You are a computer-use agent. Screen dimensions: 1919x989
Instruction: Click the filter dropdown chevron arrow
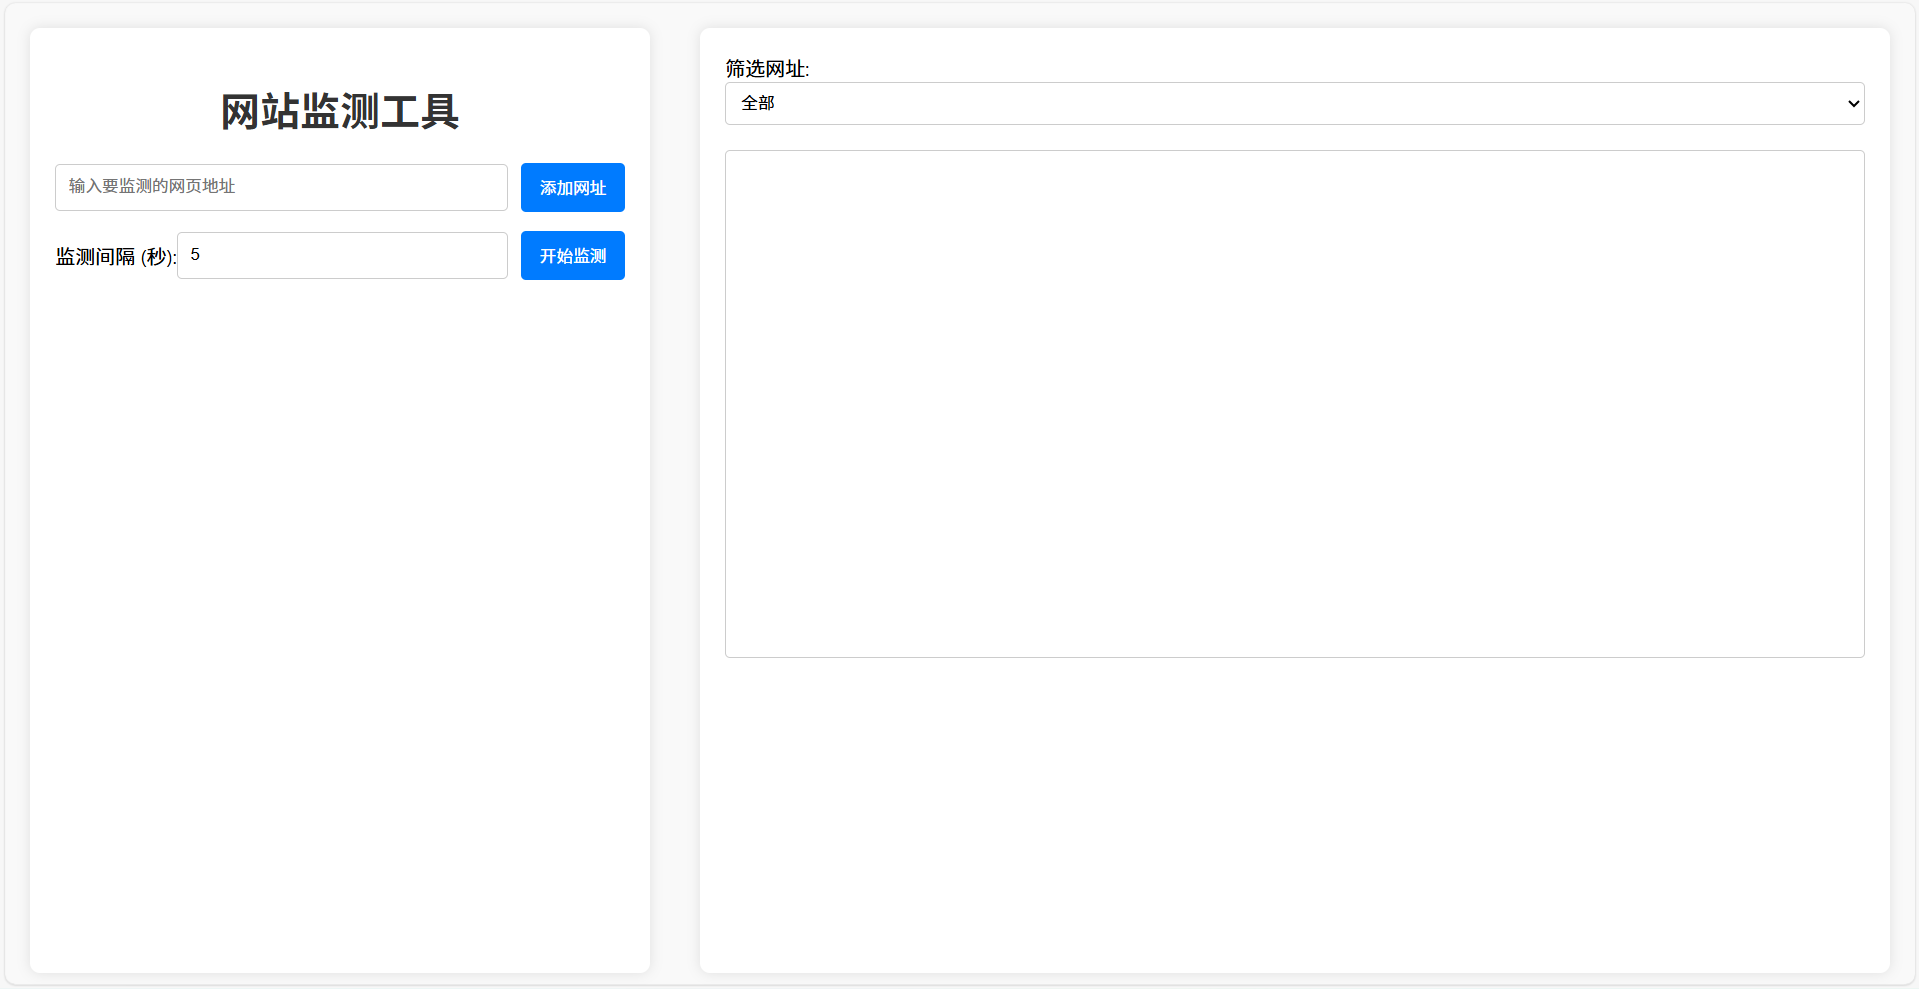(1852, 104)
